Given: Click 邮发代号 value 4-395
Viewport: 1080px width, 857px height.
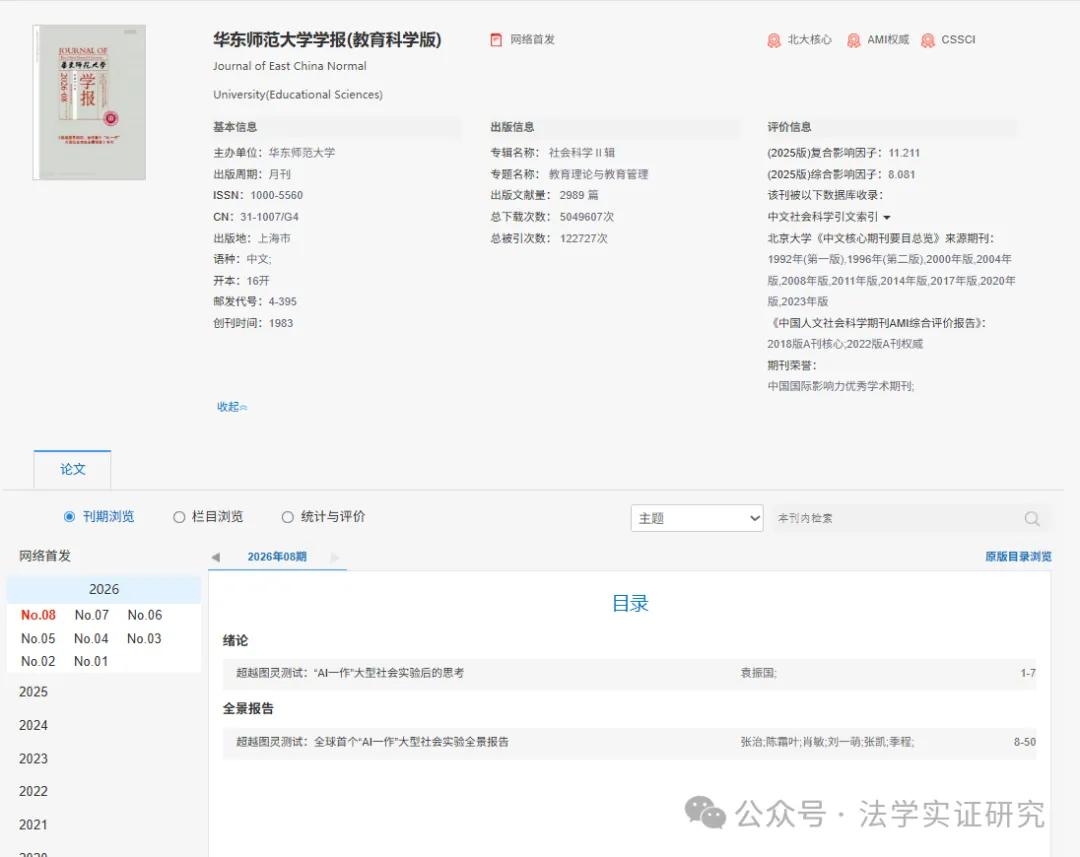Looking at the screenshot, I should [x=282, y=302].
